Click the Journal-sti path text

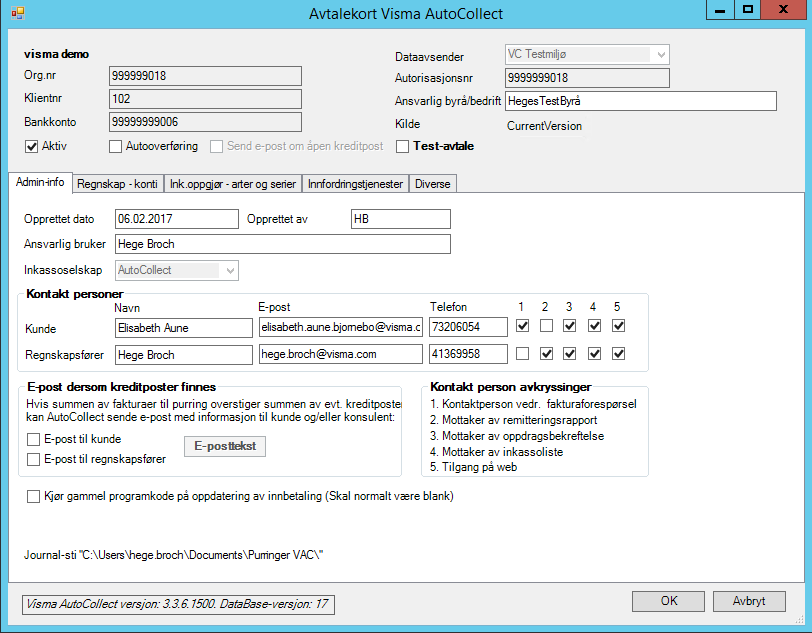[173, 555]
